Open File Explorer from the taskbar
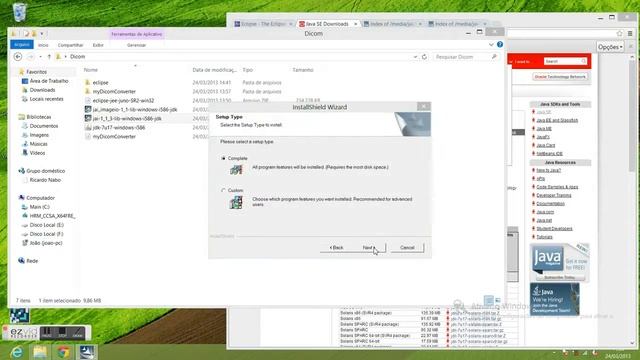This screenshot has height=360, width=640. (40, 352)
